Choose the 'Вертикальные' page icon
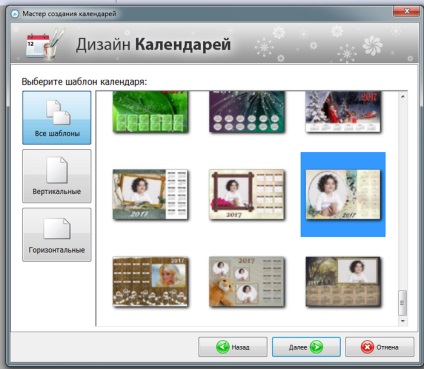The width and height of the screenshot is (424, 369). click(x=57, y=170)
